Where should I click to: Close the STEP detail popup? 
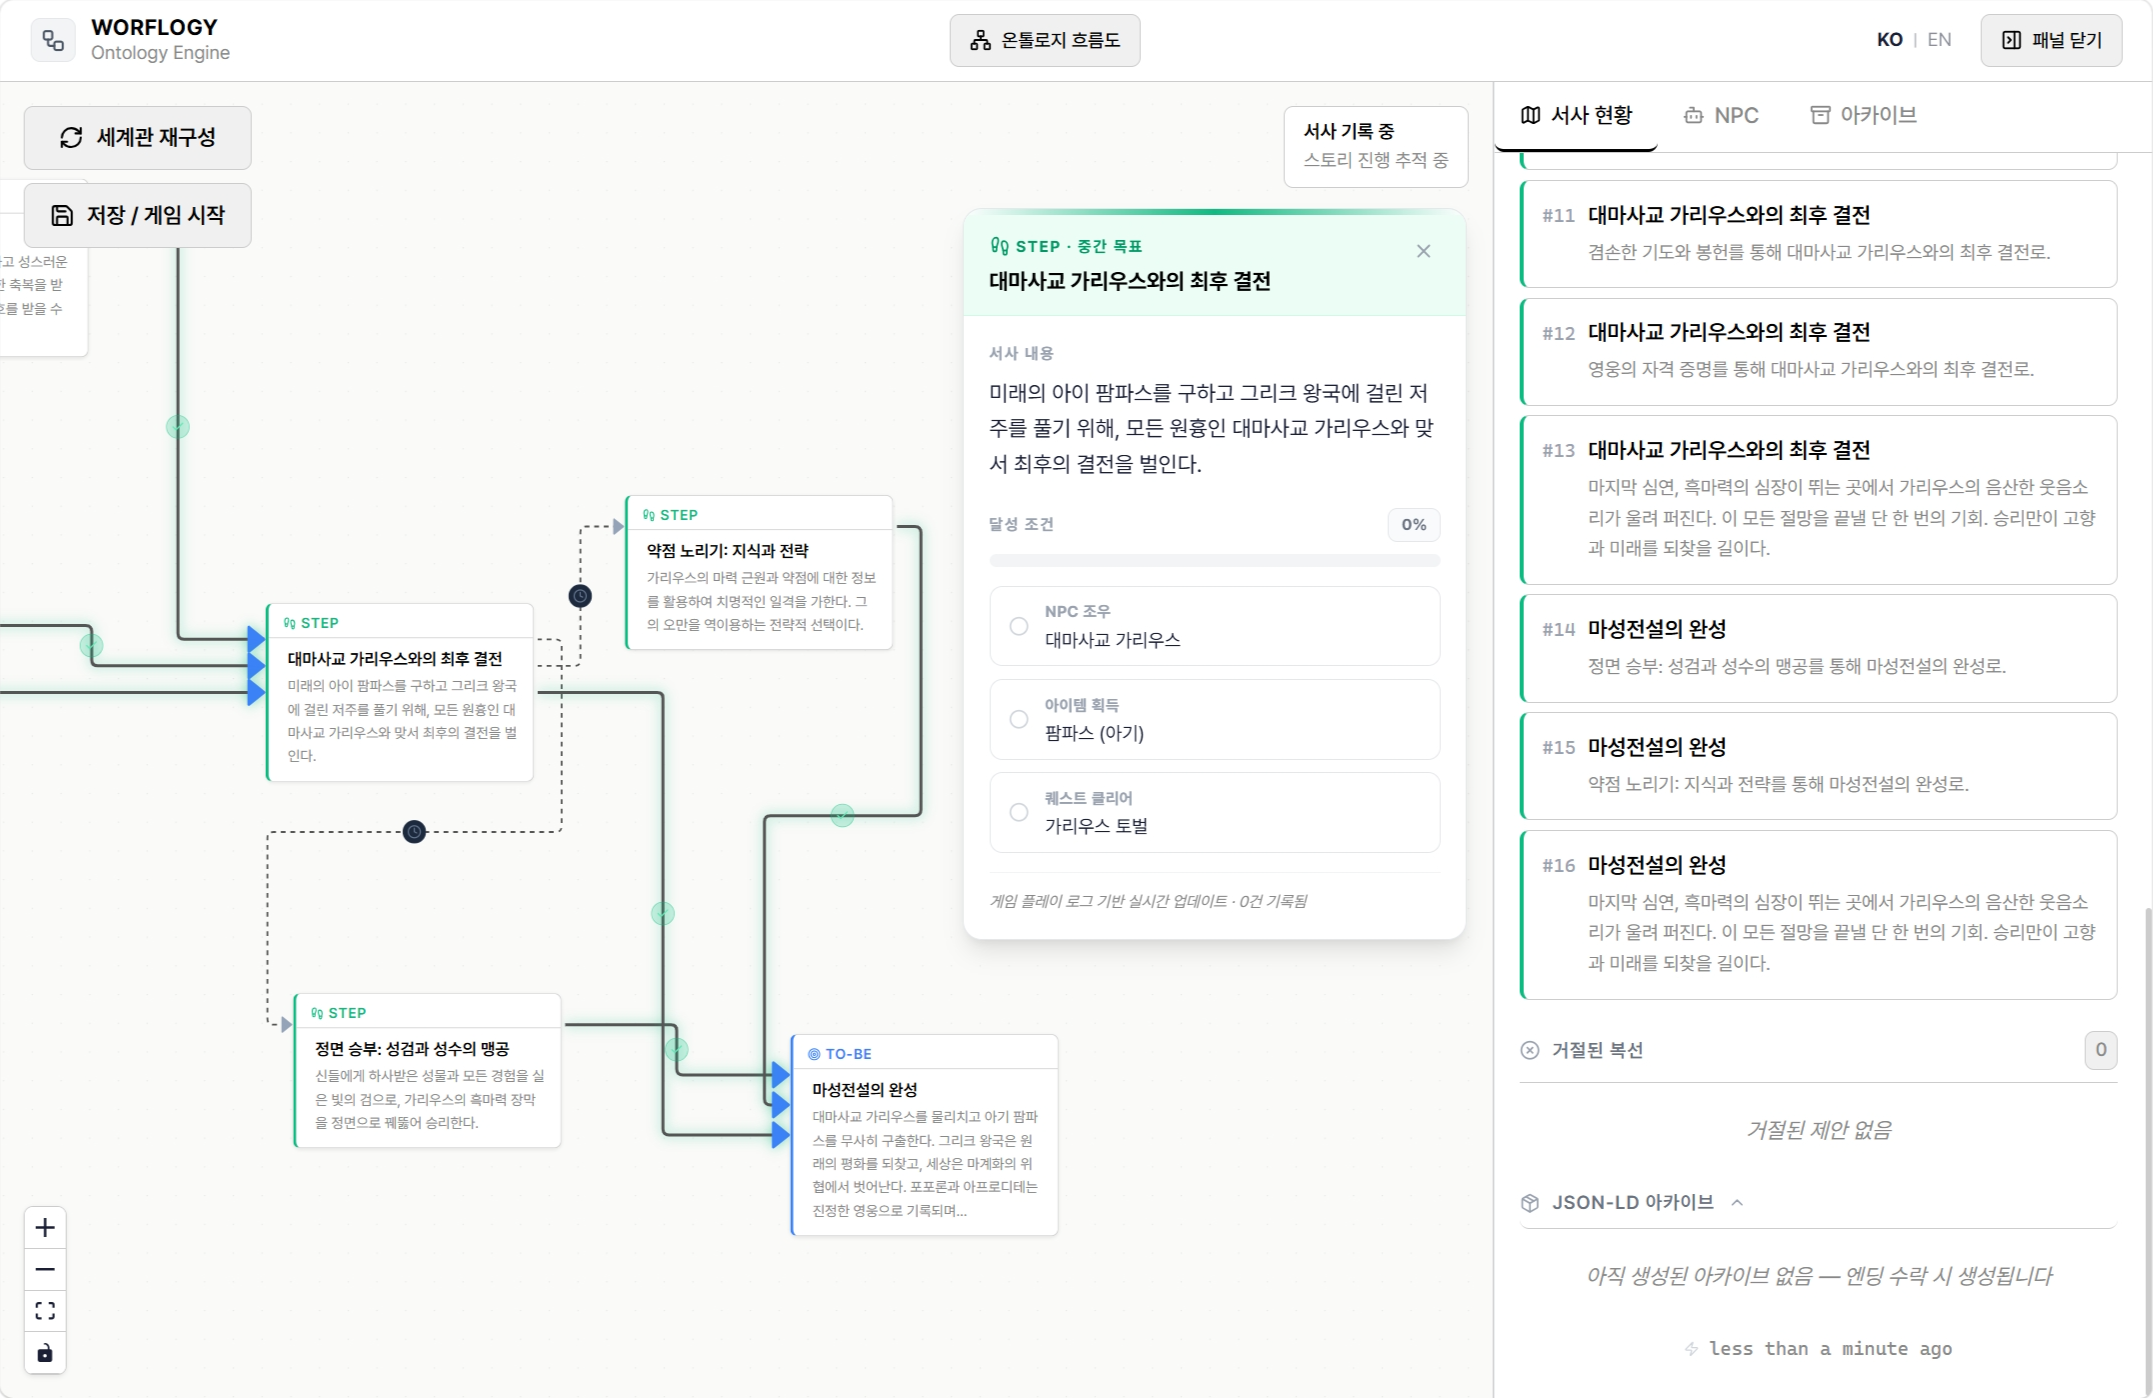[x=1423, y=251]
